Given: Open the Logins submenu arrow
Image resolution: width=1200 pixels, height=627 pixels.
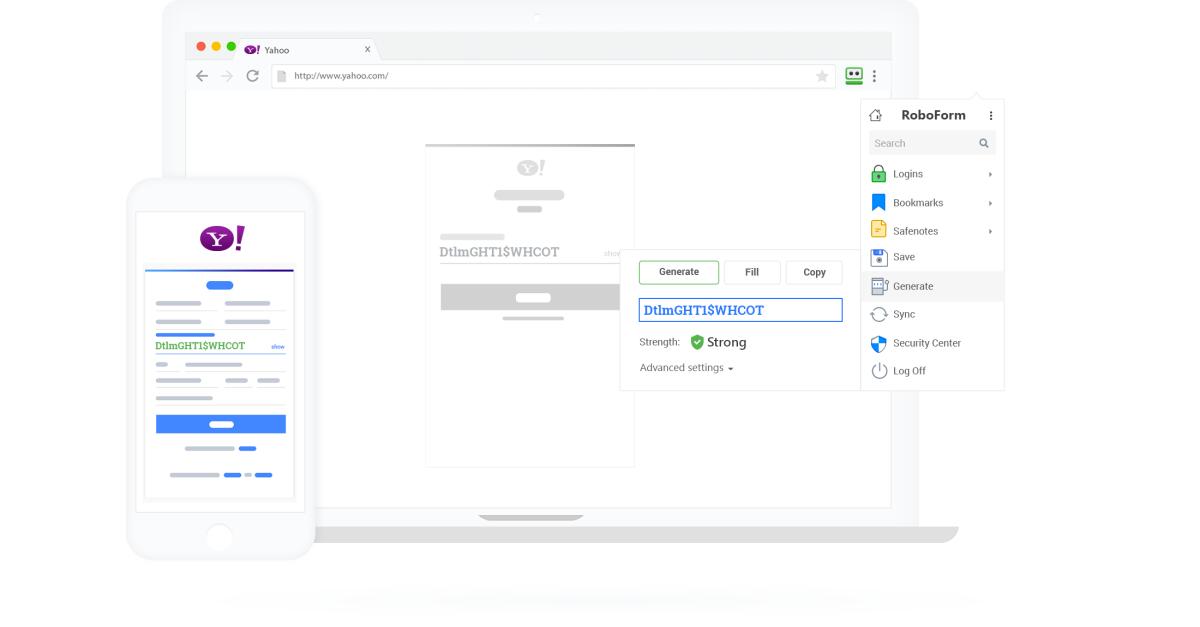Looking at the screenshot, I should pyautogui.click(x=990, y=173).
